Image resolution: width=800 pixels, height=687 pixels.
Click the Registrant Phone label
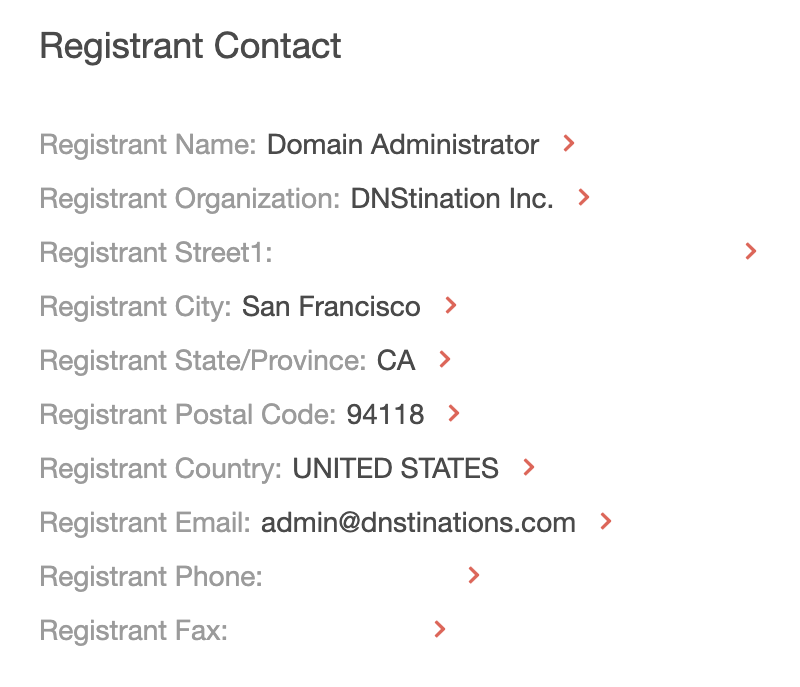[151, 577]
